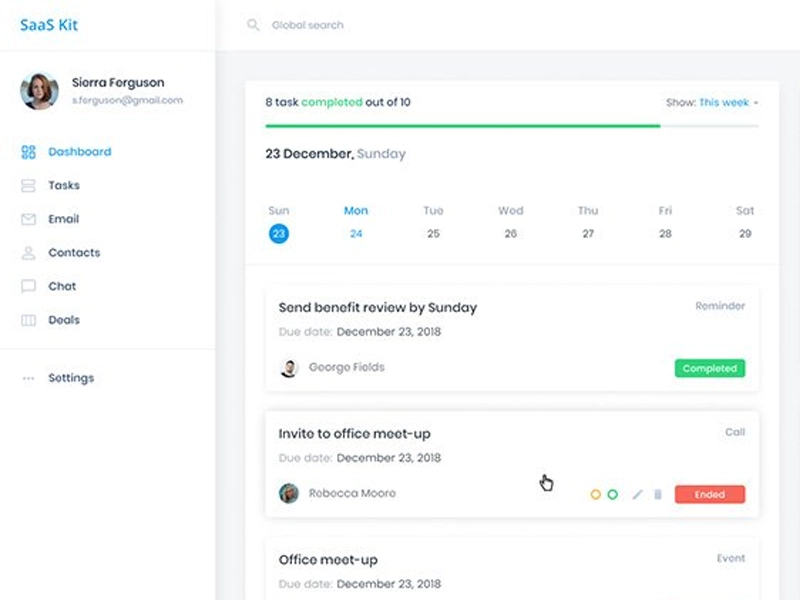
Task: Click the red Ended status button
Action: coord(709,494)
